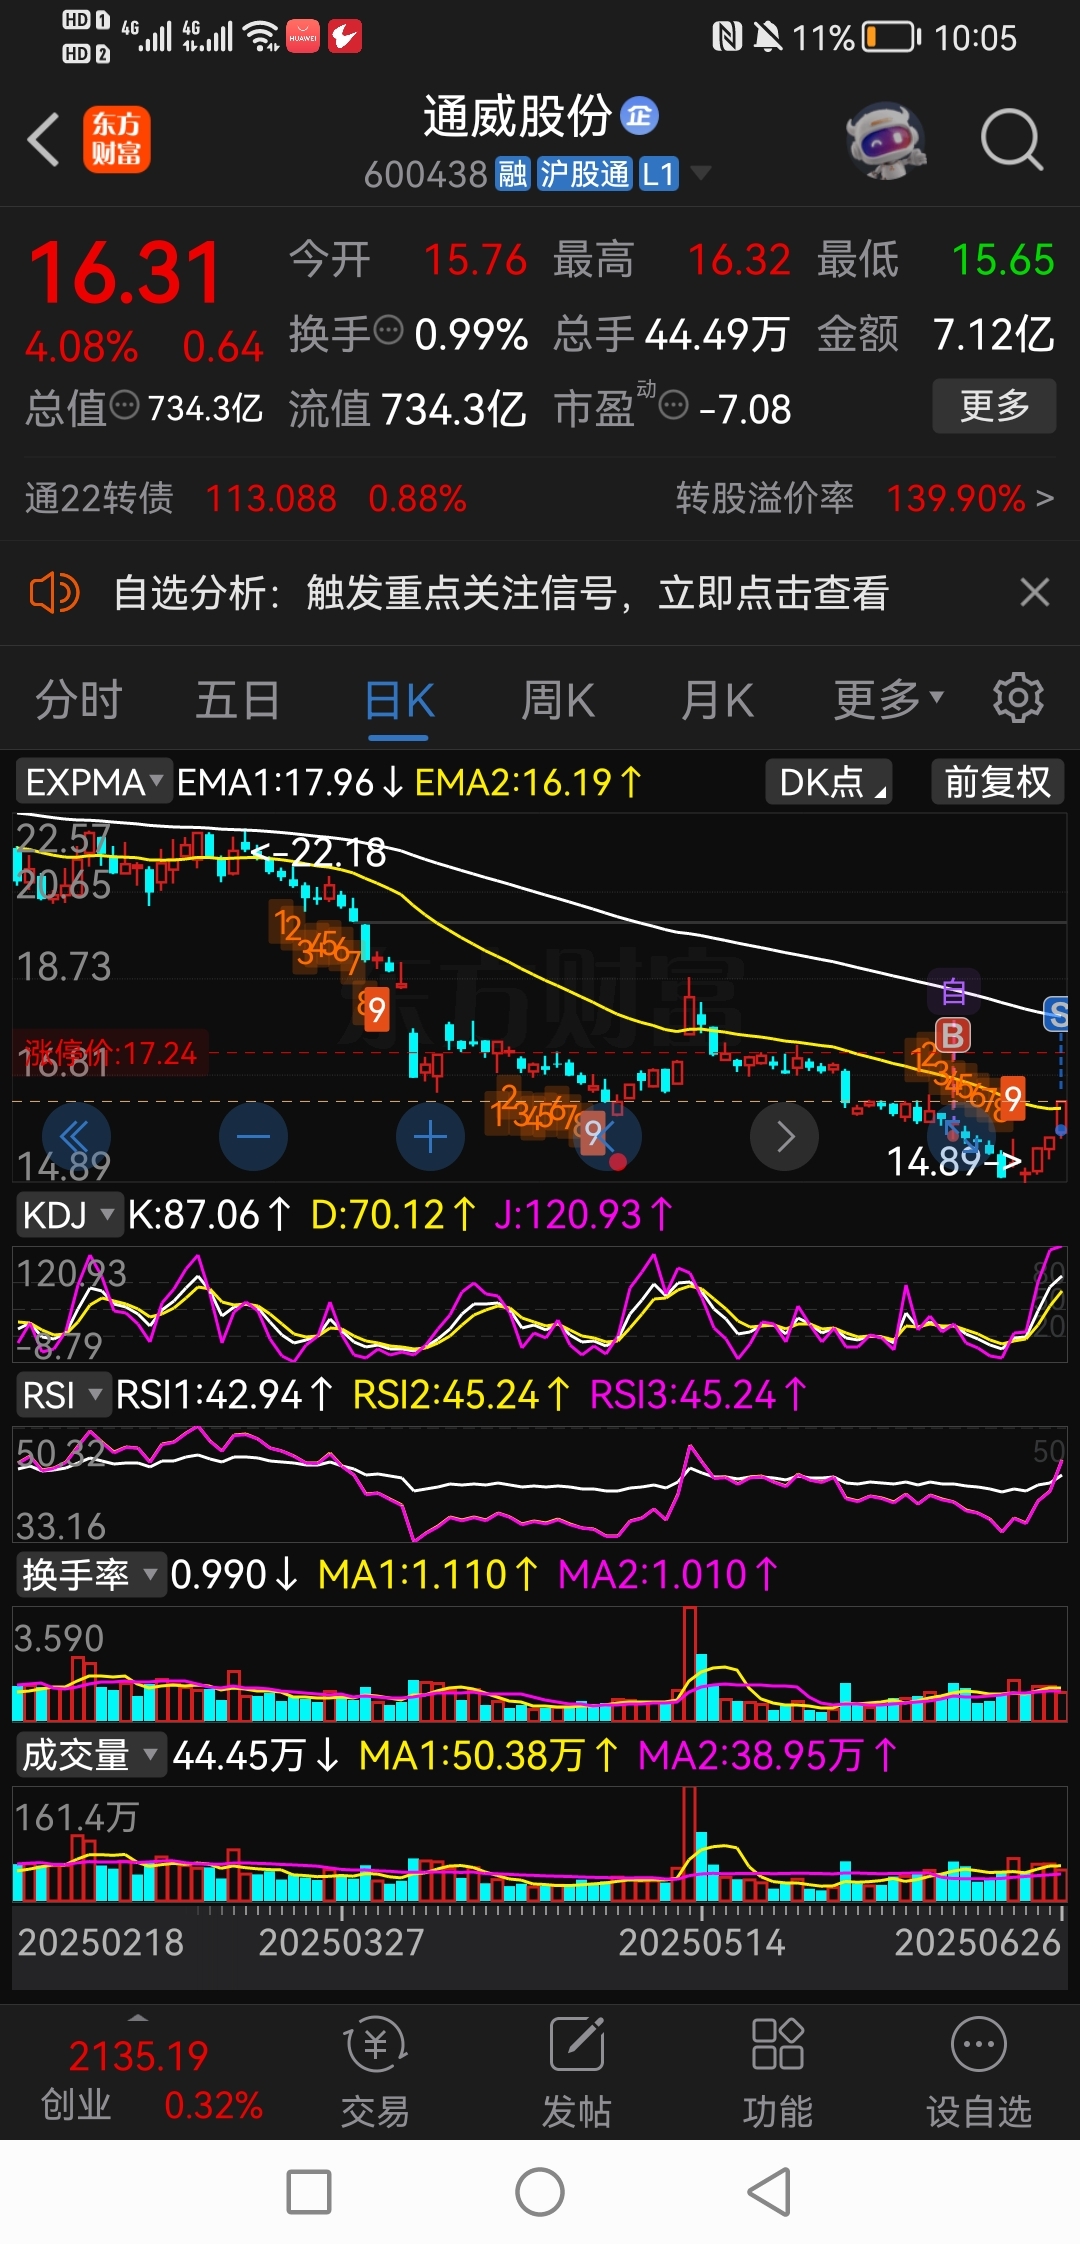Tap Android back triangle button
This screenshot has width=1080, height=2244.
[769, 2192]
